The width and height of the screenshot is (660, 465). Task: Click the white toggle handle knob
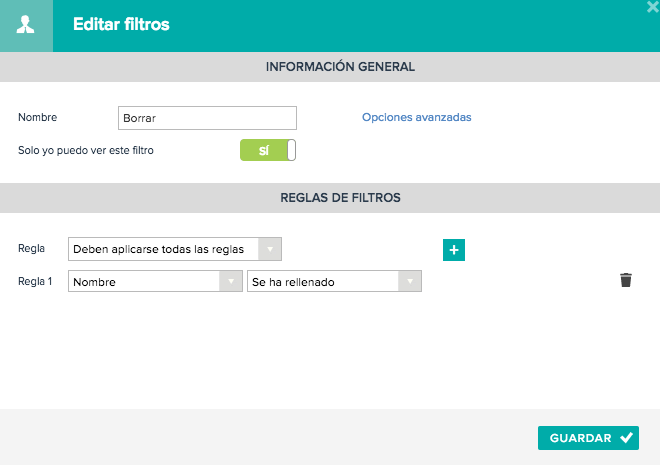(291, 150)
